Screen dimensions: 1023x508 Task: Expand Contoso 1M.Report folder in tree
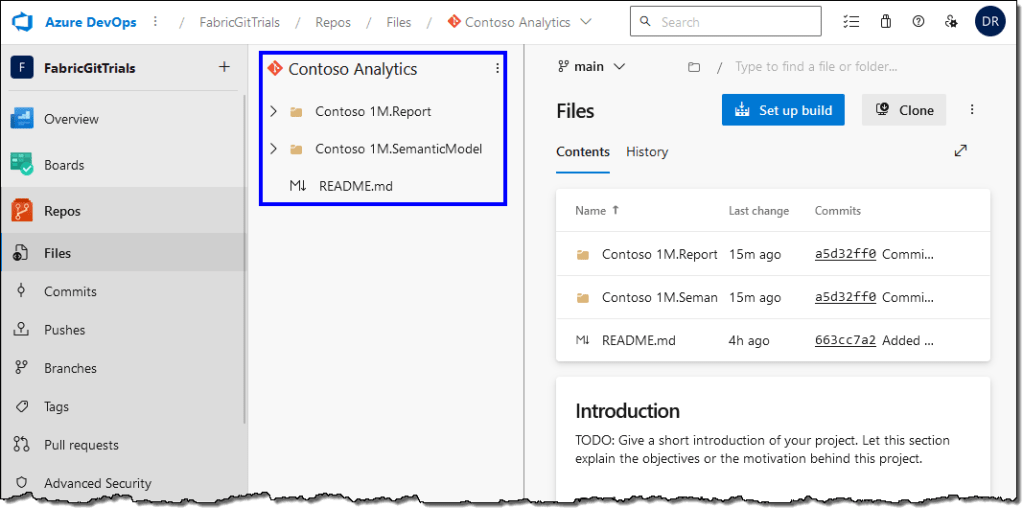[x=273, y=111]
